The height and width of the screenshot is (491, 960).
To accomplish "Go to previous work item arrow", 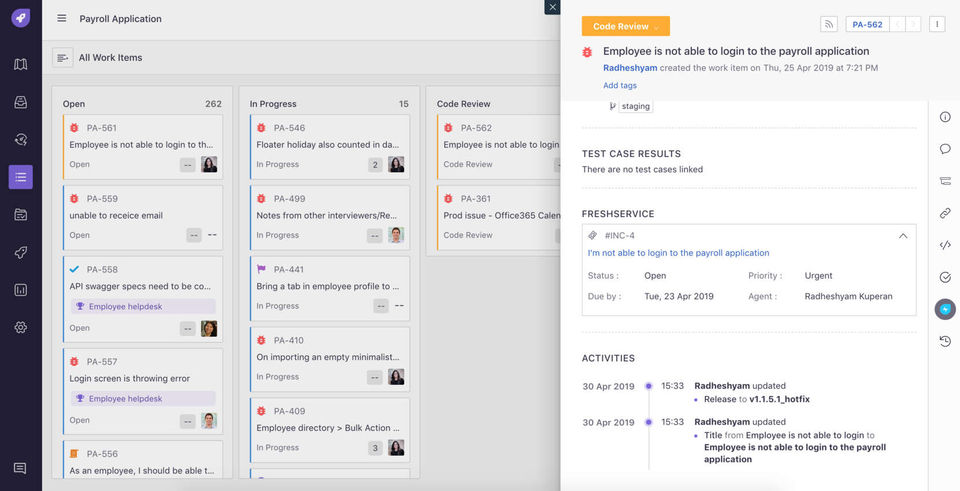I will [898, 24].
